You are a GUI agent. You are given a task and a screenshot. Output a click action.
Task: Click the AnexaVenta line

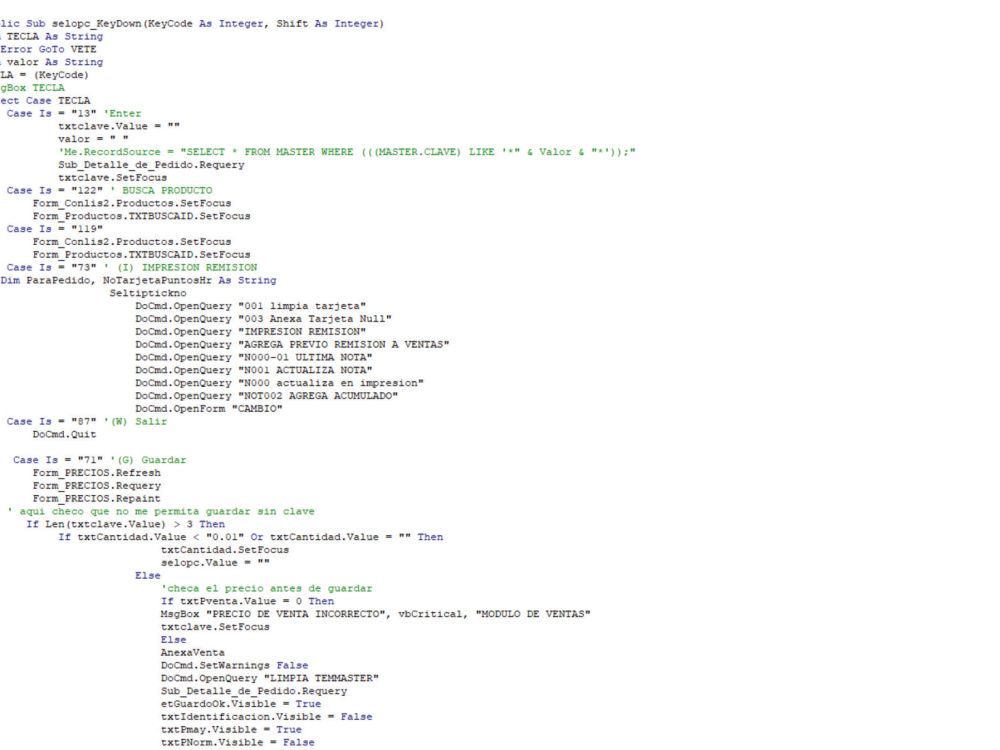(193, 652)
